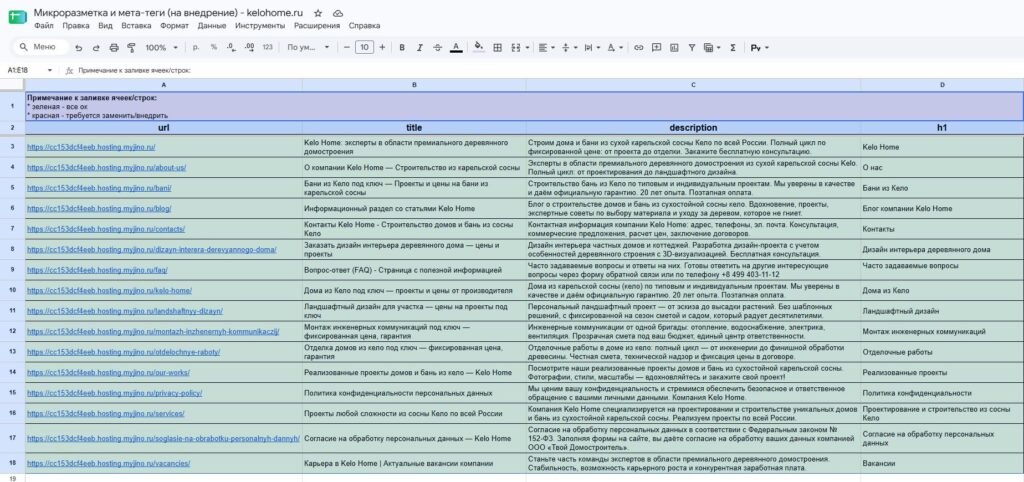
Task: Open the /contacts/ URL link
Action: pyautogui.click(x=106, y=229)
